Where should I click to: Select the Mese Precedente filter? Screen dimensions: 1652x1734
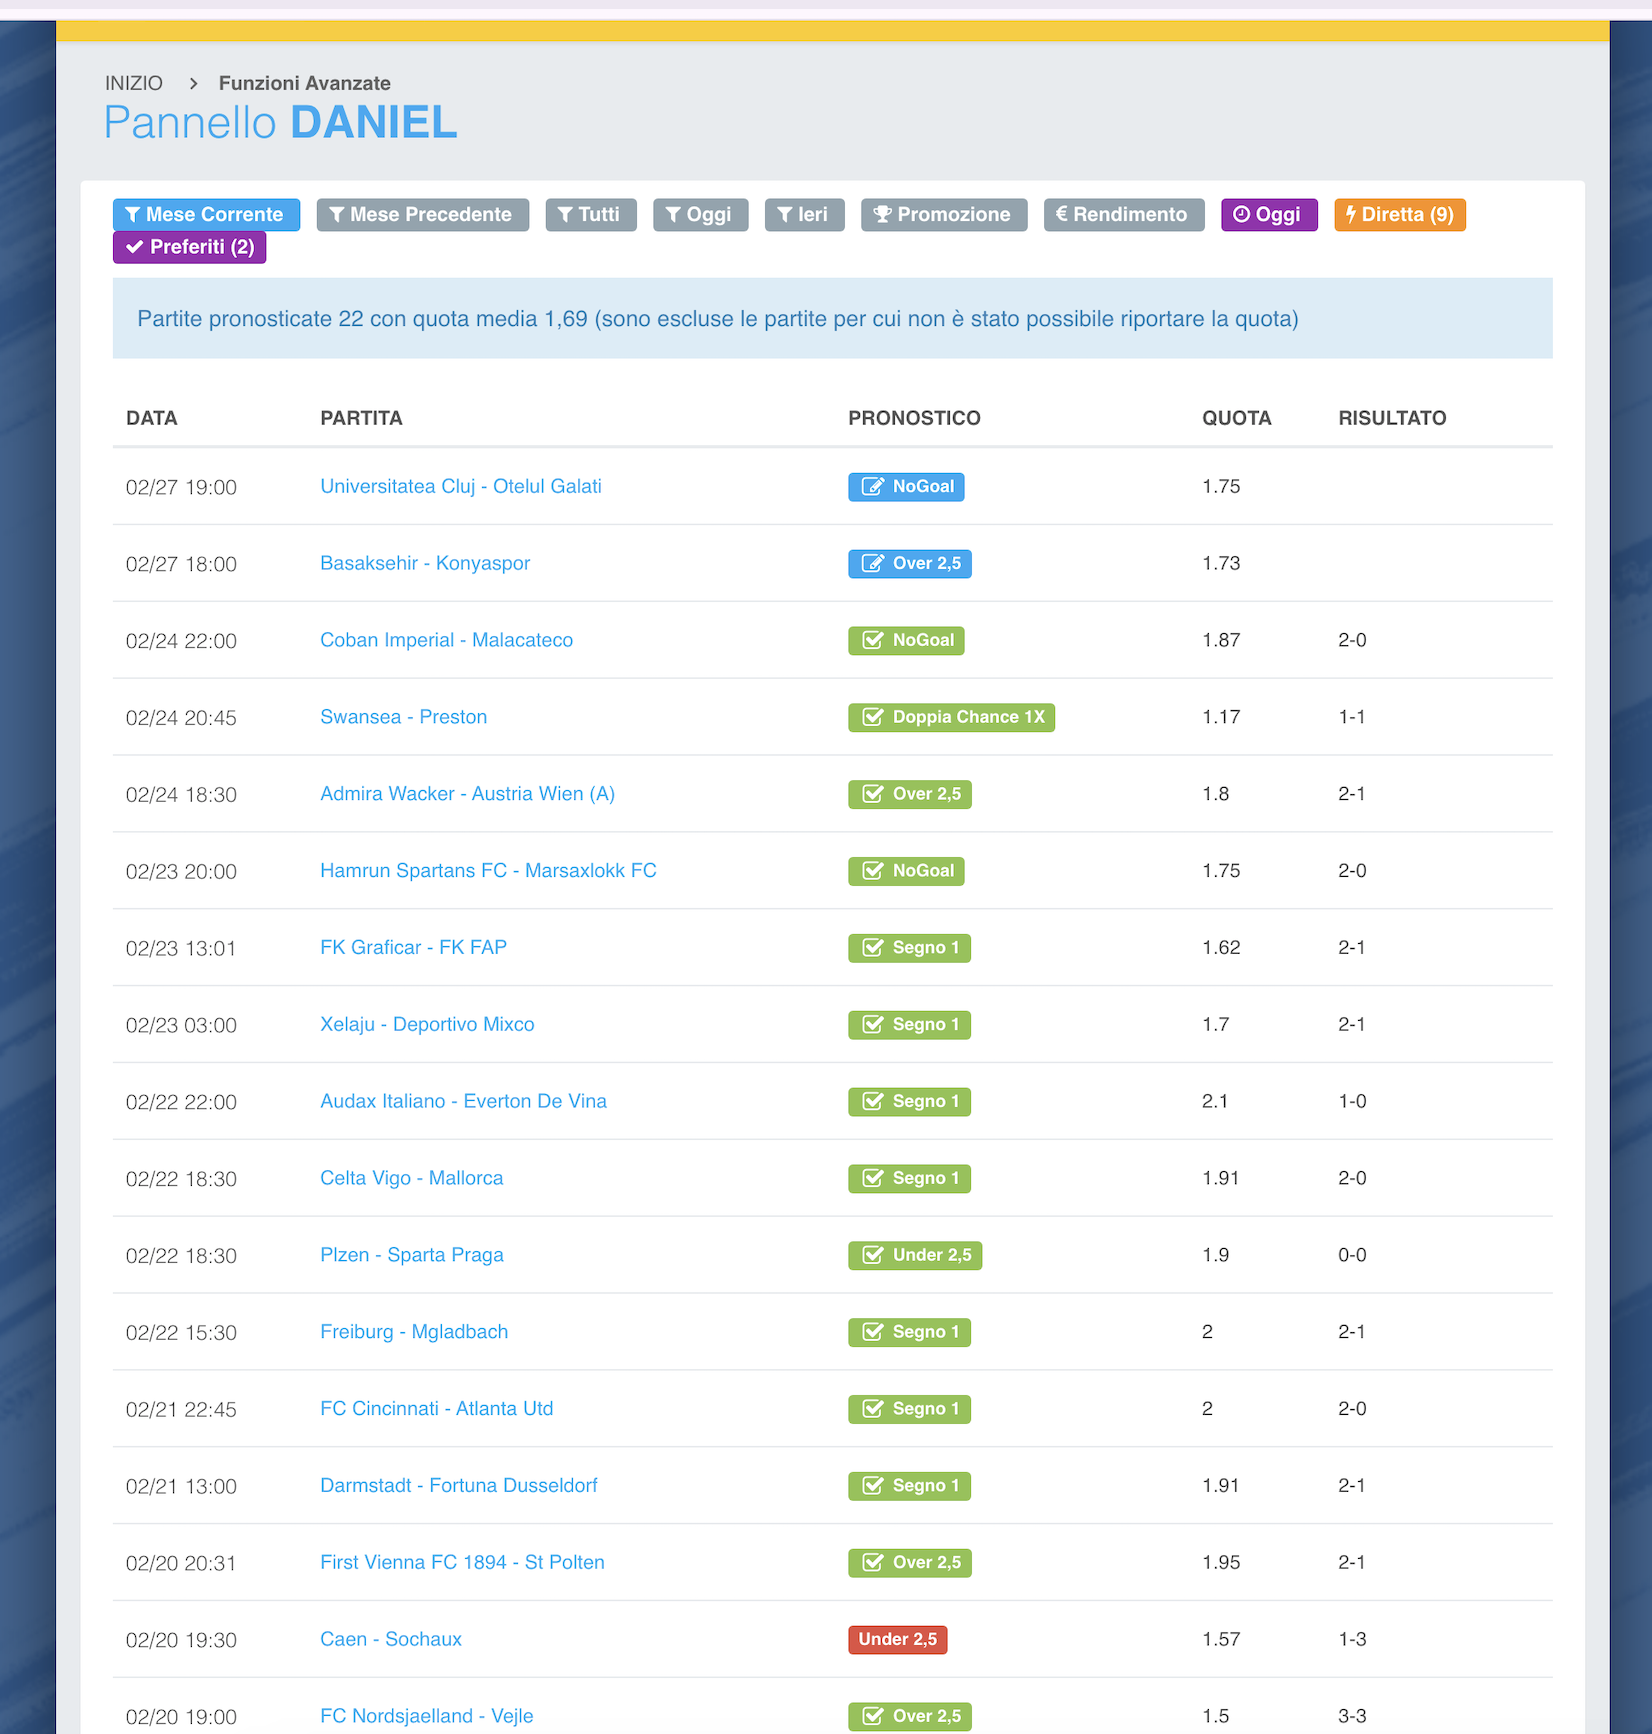(x=422, y=215)
